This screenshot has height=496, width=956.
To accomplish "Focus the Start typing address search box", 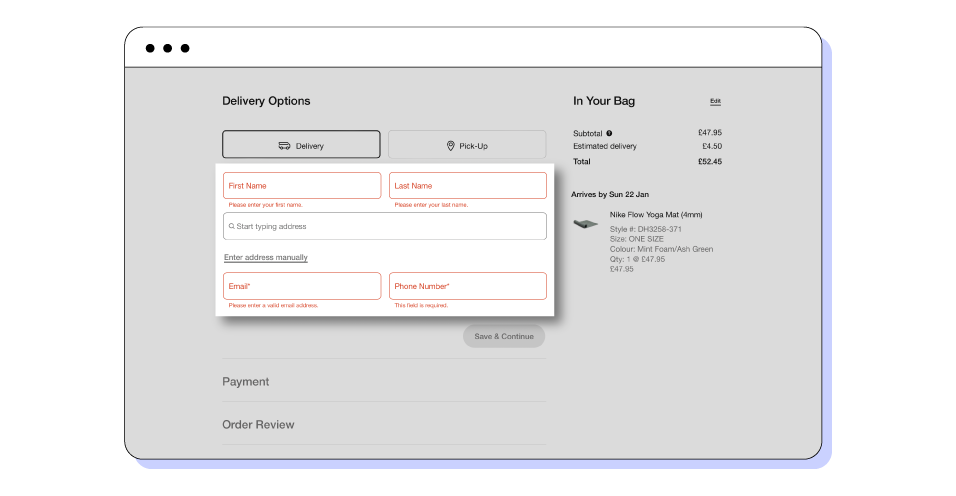I will (x=385, y=226).
